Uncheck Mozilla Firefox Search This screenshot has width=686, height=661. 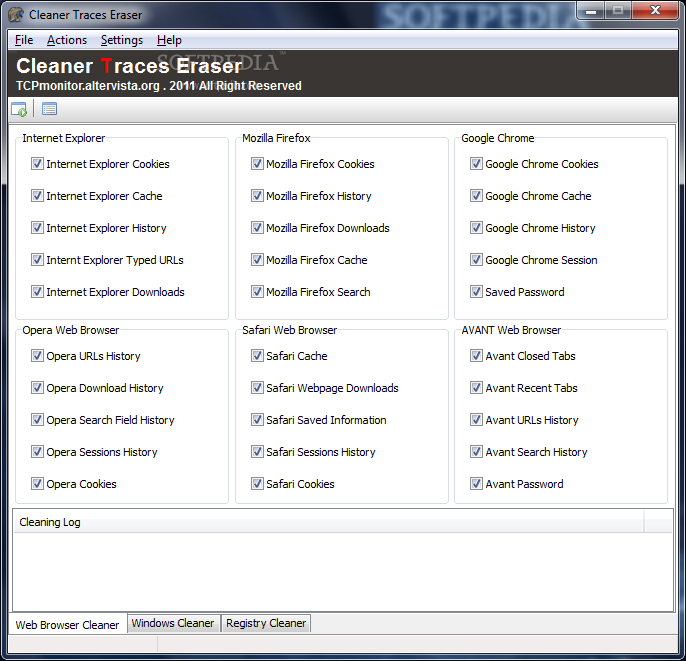[x=257, y=291]
